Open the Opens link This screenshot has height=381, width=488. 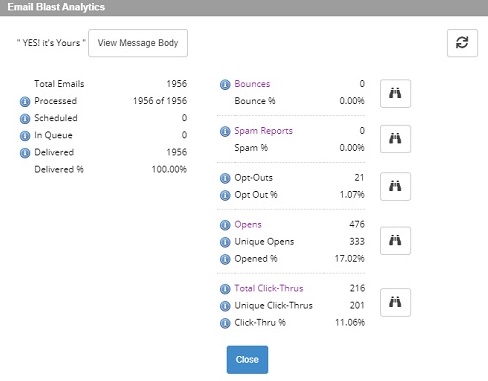click(248, 225)
